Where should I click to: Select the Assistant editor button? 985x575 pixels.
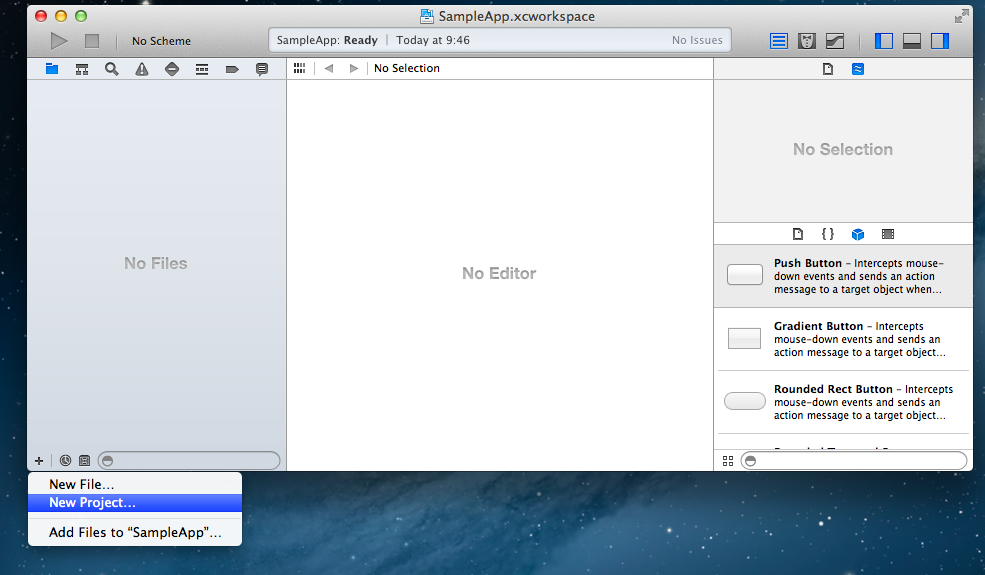[807, 41]
